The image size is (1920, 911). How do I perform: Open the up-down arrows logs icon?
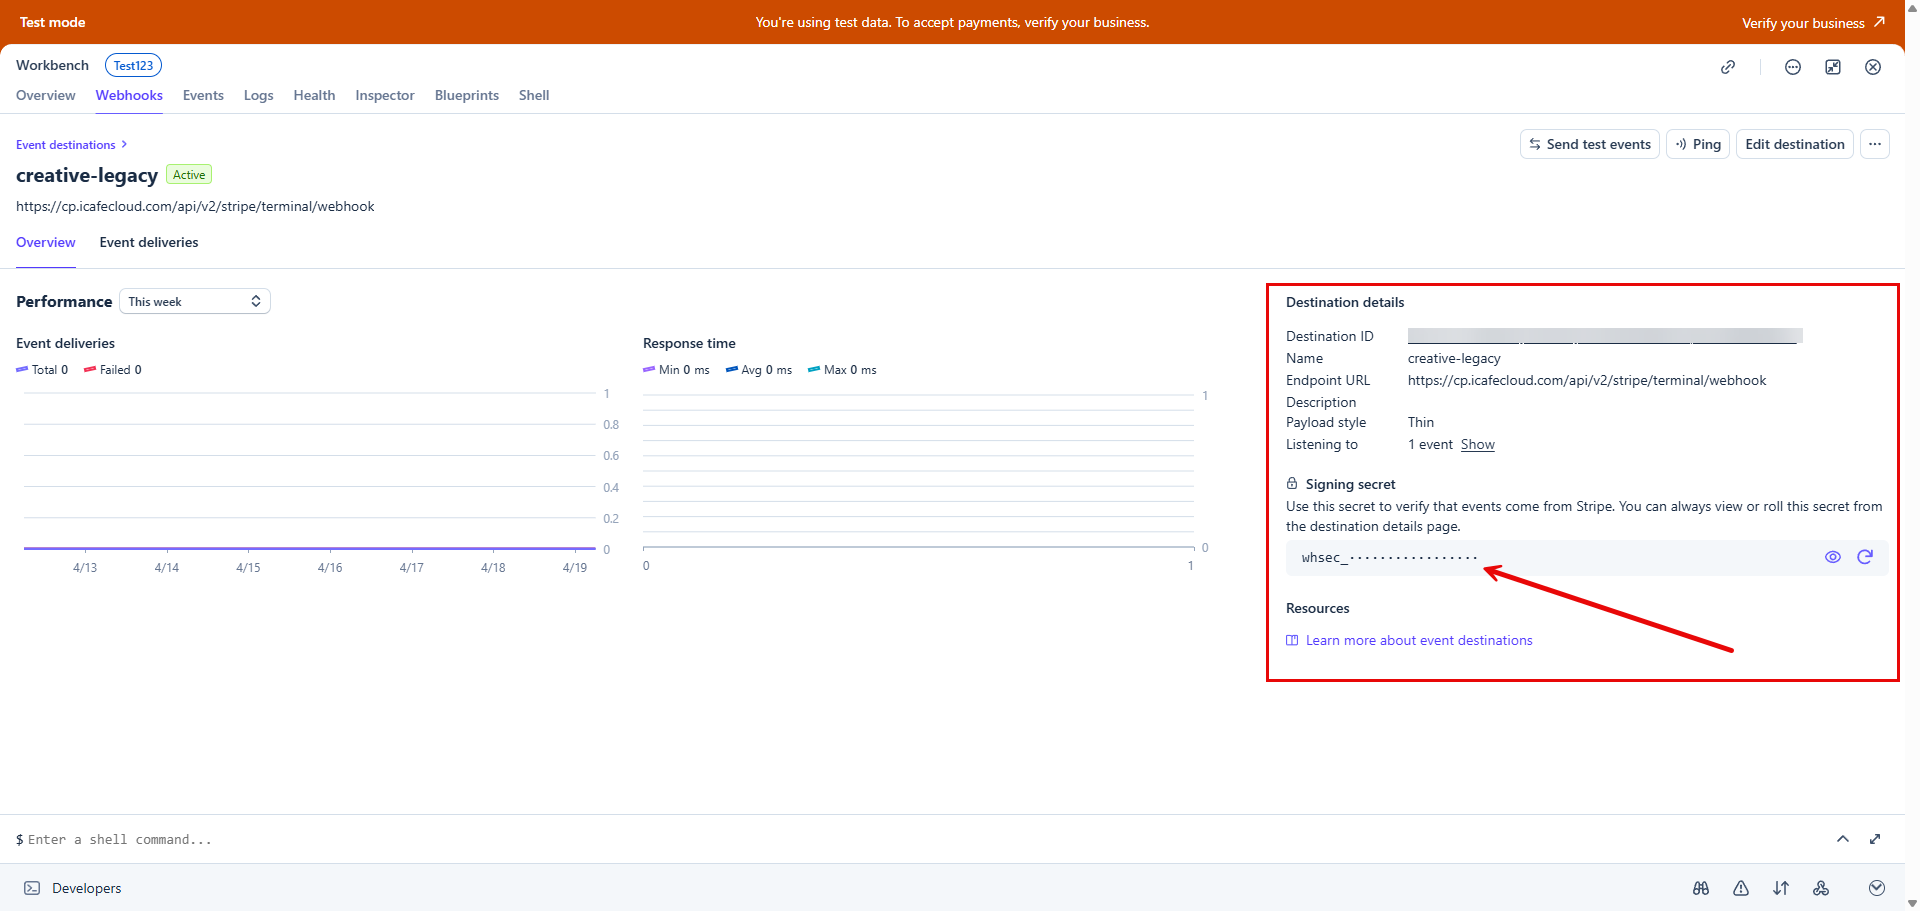coord(1780,888)
